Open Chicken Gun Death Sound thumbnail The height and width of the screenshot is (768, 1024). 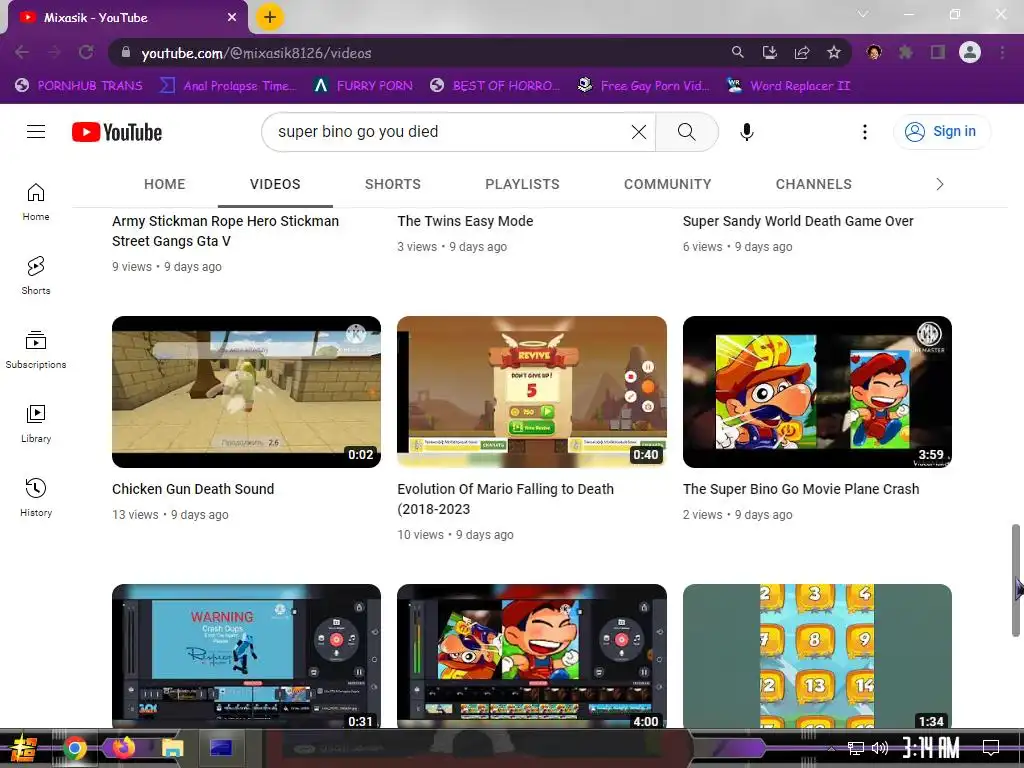[246, 392]
